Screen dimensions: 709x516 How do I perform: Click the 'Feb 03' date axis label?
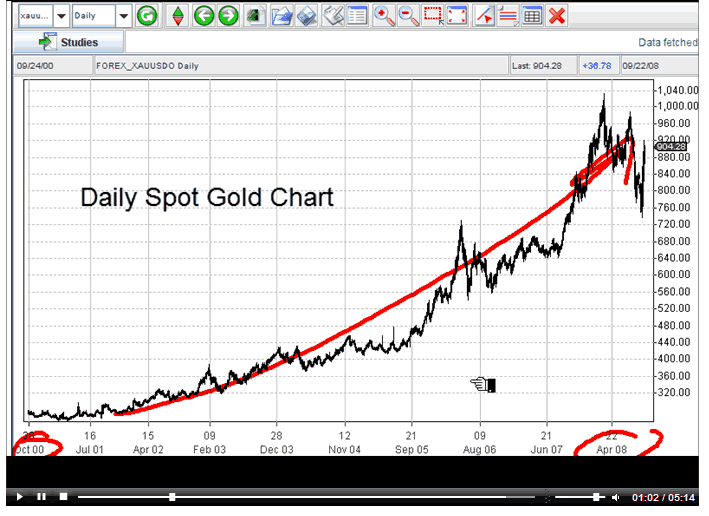tap(209, 450)
